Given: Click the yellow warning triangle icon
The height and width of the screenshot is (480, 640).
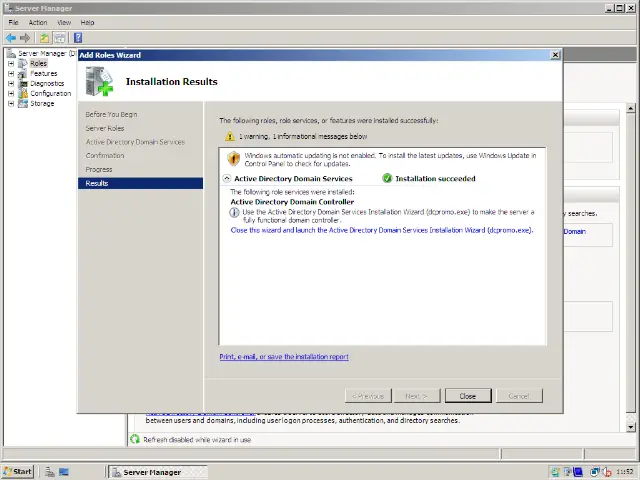Looking at the screenshot, I should click(x=230, y=136).
